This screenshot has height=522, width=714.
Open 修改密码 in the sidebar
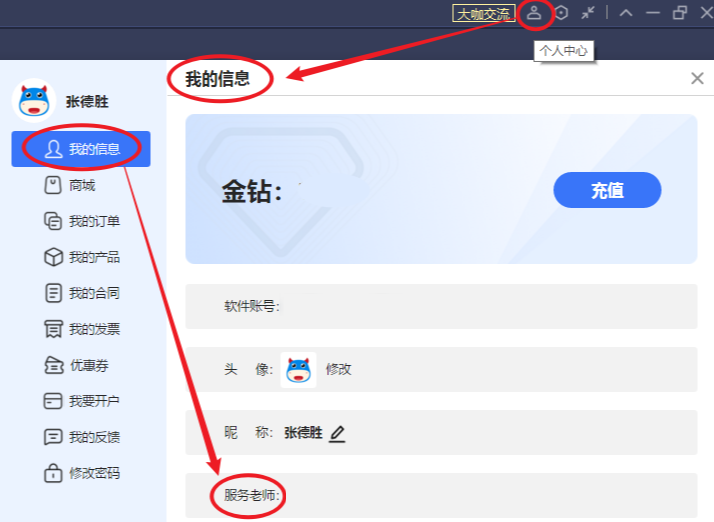tap(82, 473)
